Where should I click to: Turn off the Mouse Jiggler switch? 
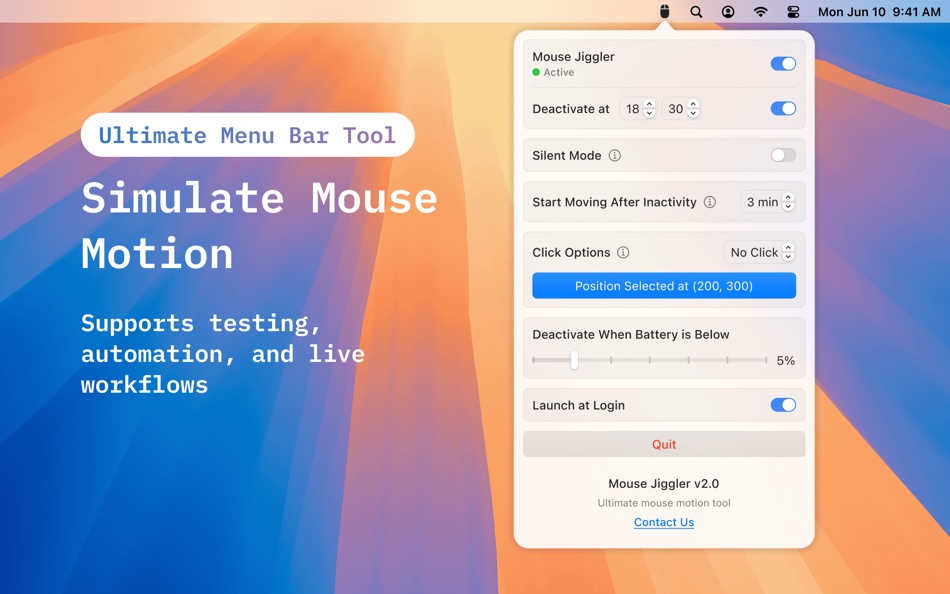(783, 64)
